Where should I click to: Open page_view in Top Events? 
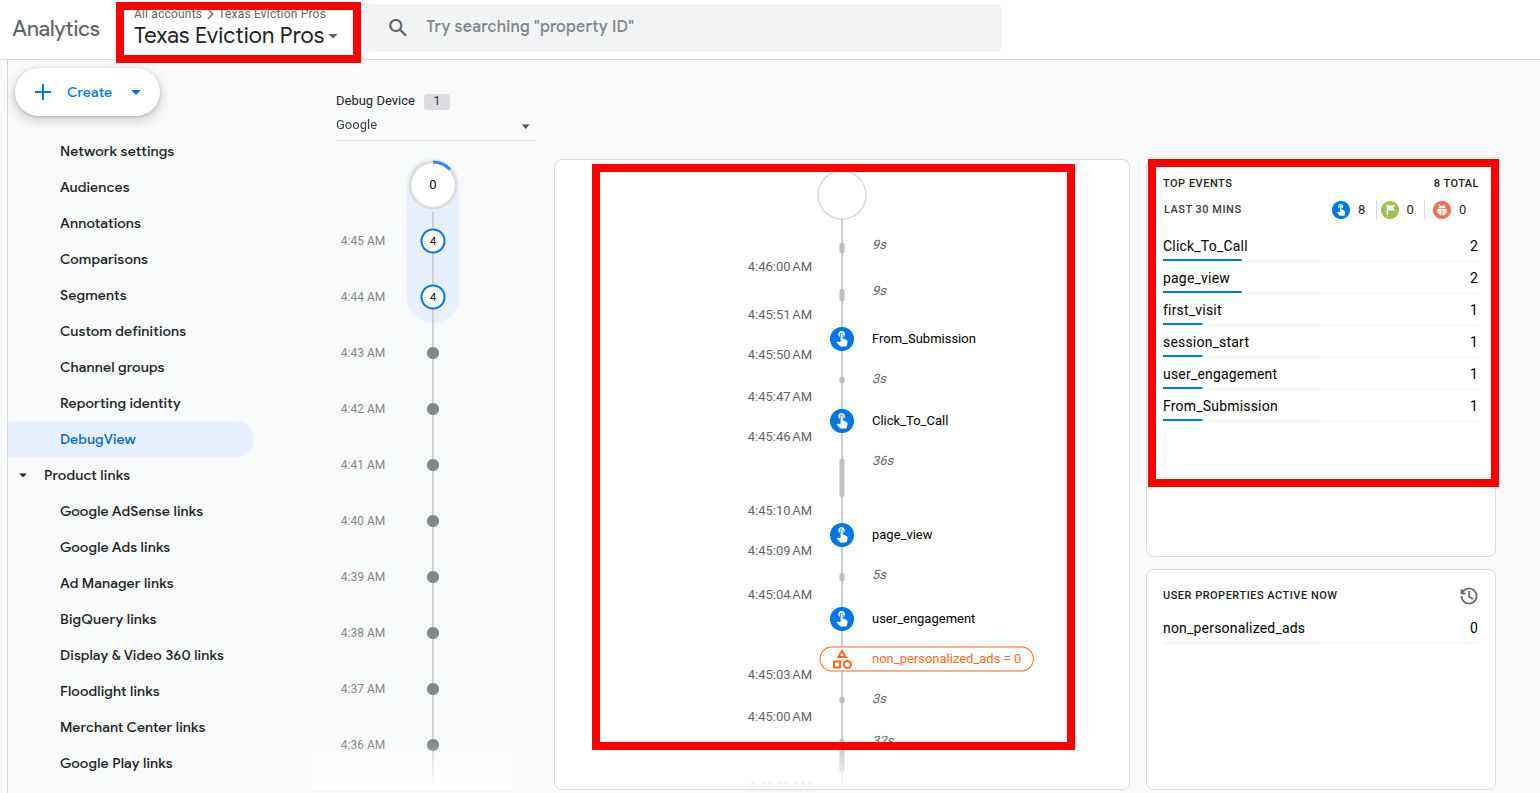1196,278
